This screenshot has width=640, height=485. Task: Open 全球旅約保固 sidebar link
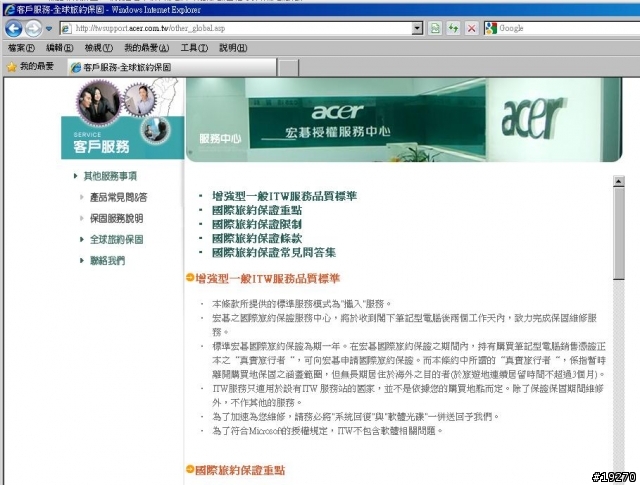(x=116, y=240)
